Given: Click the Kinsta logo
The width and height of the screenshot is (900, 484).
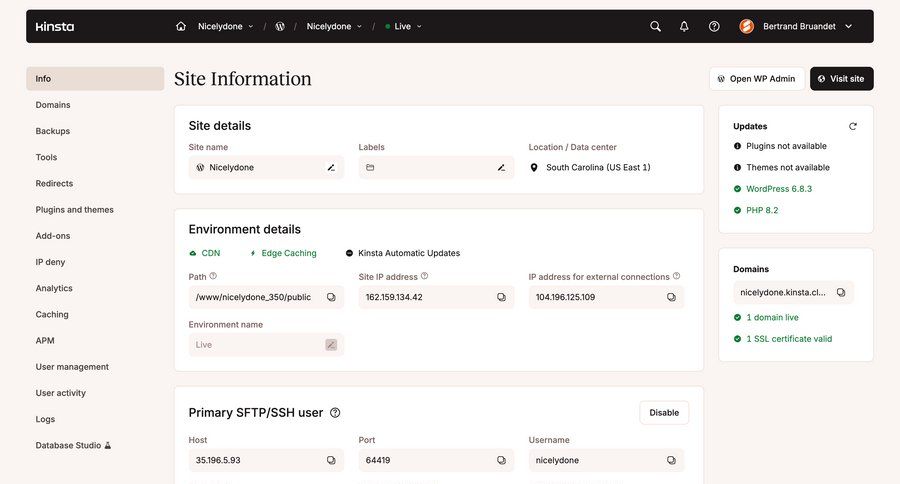Looking at the screenshot, I should tap(55, 26).
